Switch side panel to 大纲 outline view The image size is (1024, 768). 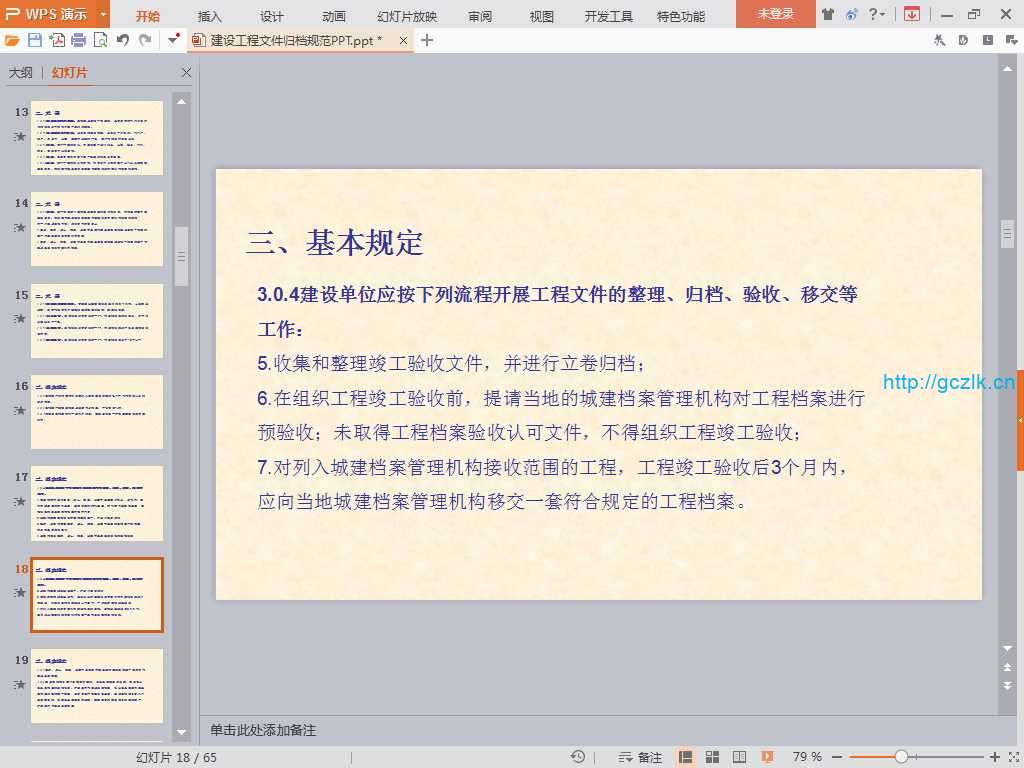pyautogui.click(x=21, y=73)
